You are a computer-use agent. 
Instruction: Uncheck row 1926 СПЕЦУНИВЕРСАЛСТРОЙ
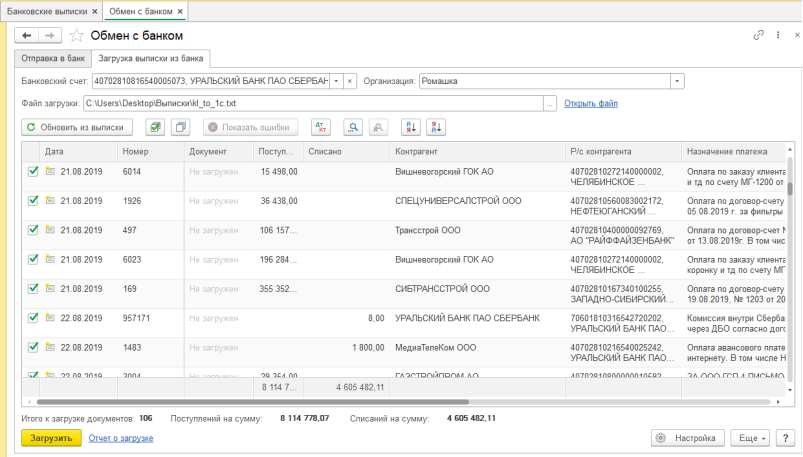coord(33,200)
